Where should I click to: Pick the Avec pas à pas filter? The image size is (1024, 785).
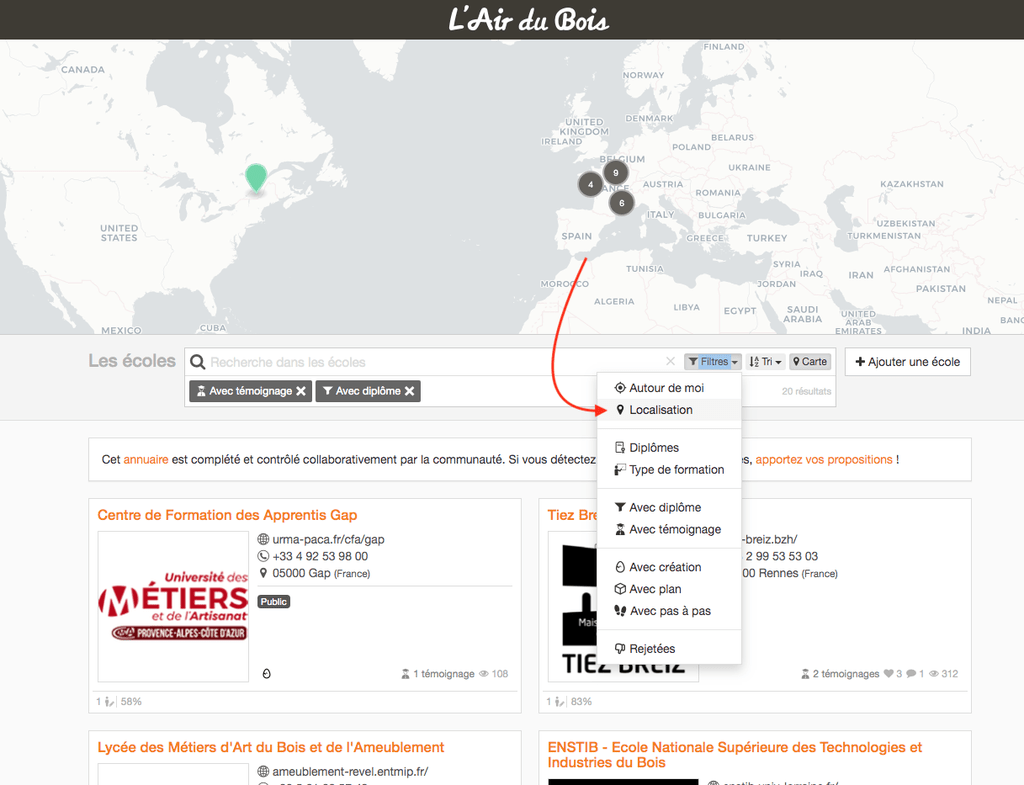(x=669, y=611)
